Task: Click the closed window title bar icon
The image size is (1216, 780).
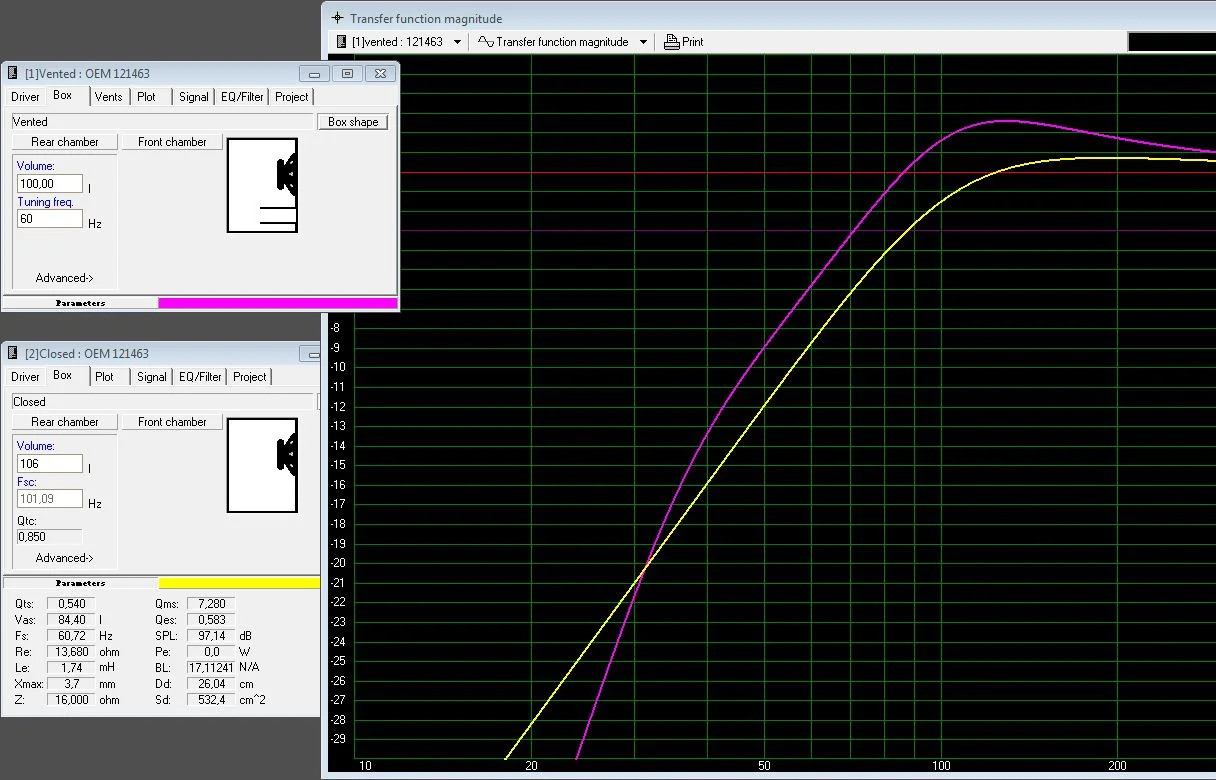Action: click(13, 354)
